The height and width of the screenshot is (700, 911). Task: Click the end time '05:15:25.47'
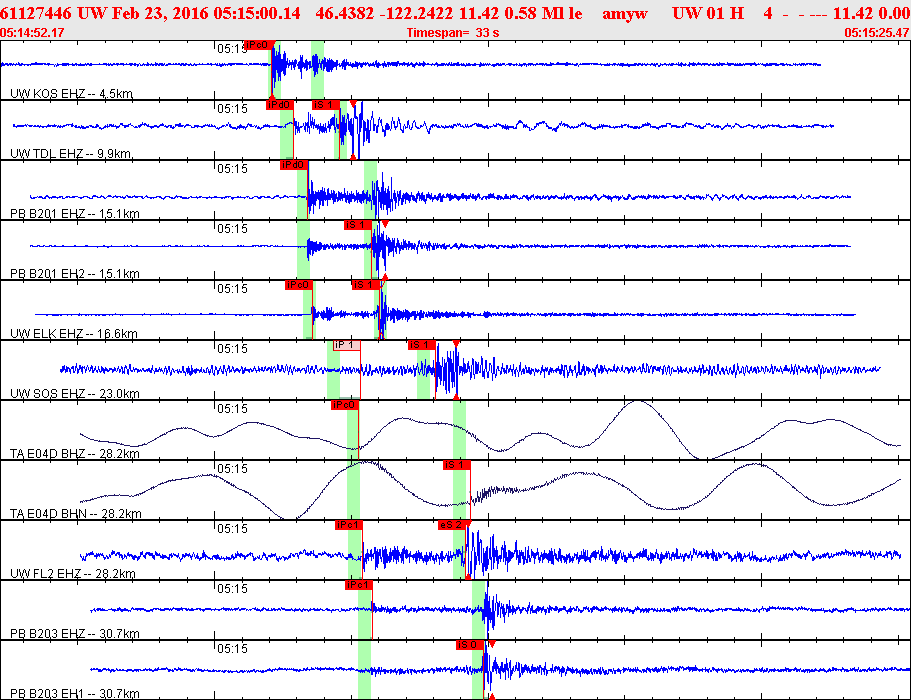(x=877, y=33)
